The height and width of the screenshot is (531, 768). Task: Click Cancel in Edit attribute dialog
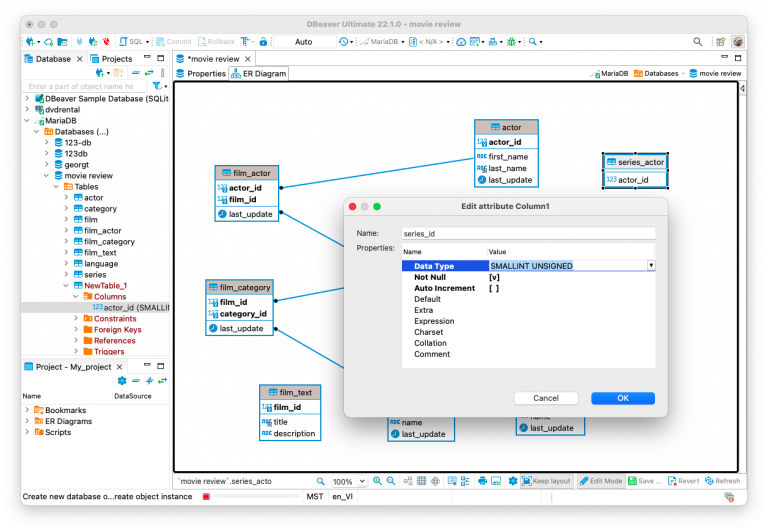click(x=546, y=398)
